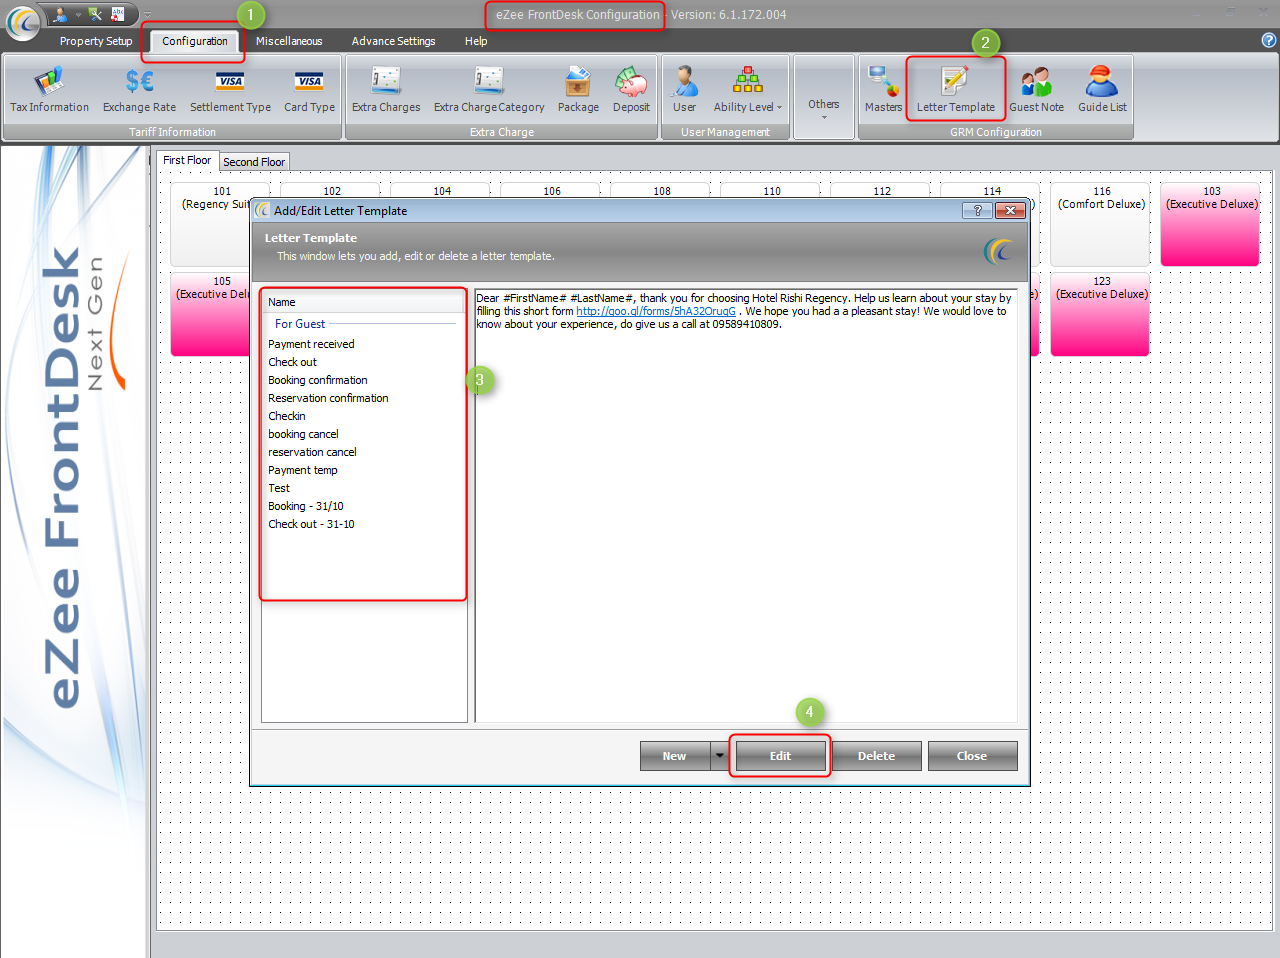1280x958 pixels.
Task: Select 'Check out - 31-10' template
Action: click(311, 524)
